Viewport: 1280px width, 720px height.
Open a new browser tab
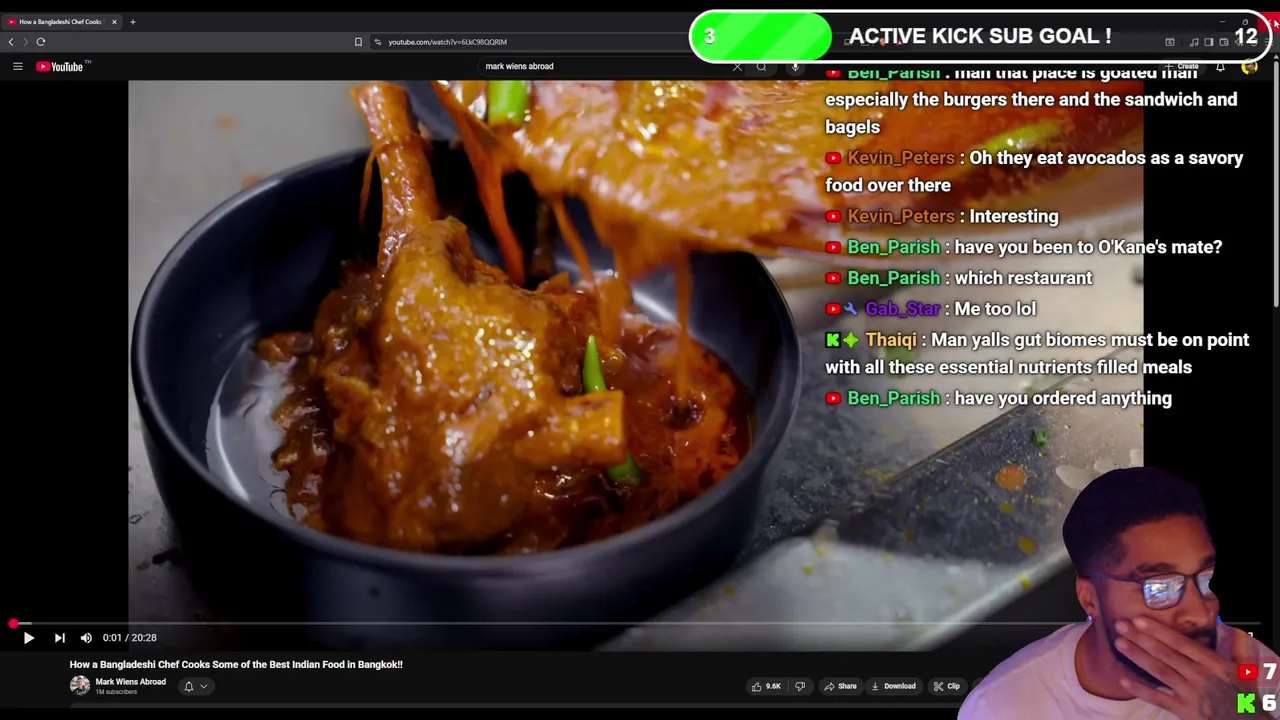coord(132,21)
